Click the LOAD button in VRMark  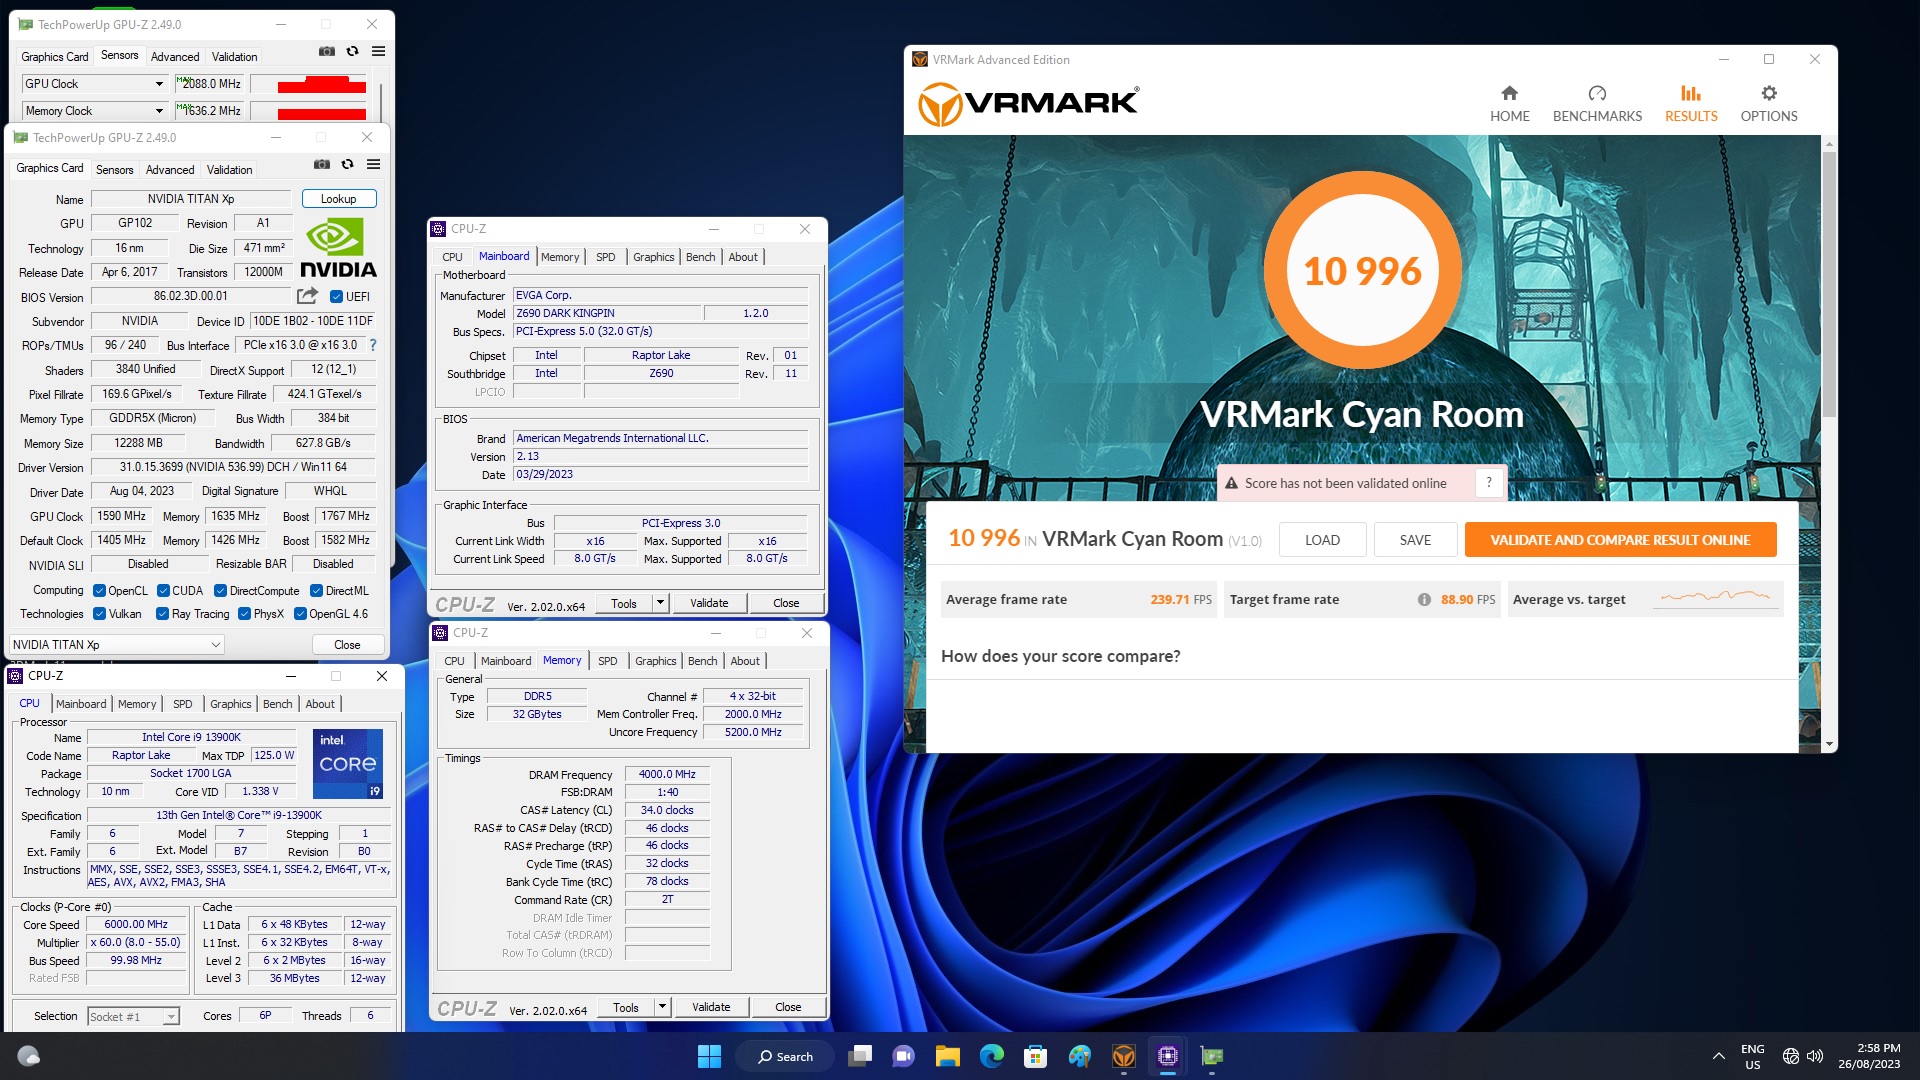(x=1322, y=540)
